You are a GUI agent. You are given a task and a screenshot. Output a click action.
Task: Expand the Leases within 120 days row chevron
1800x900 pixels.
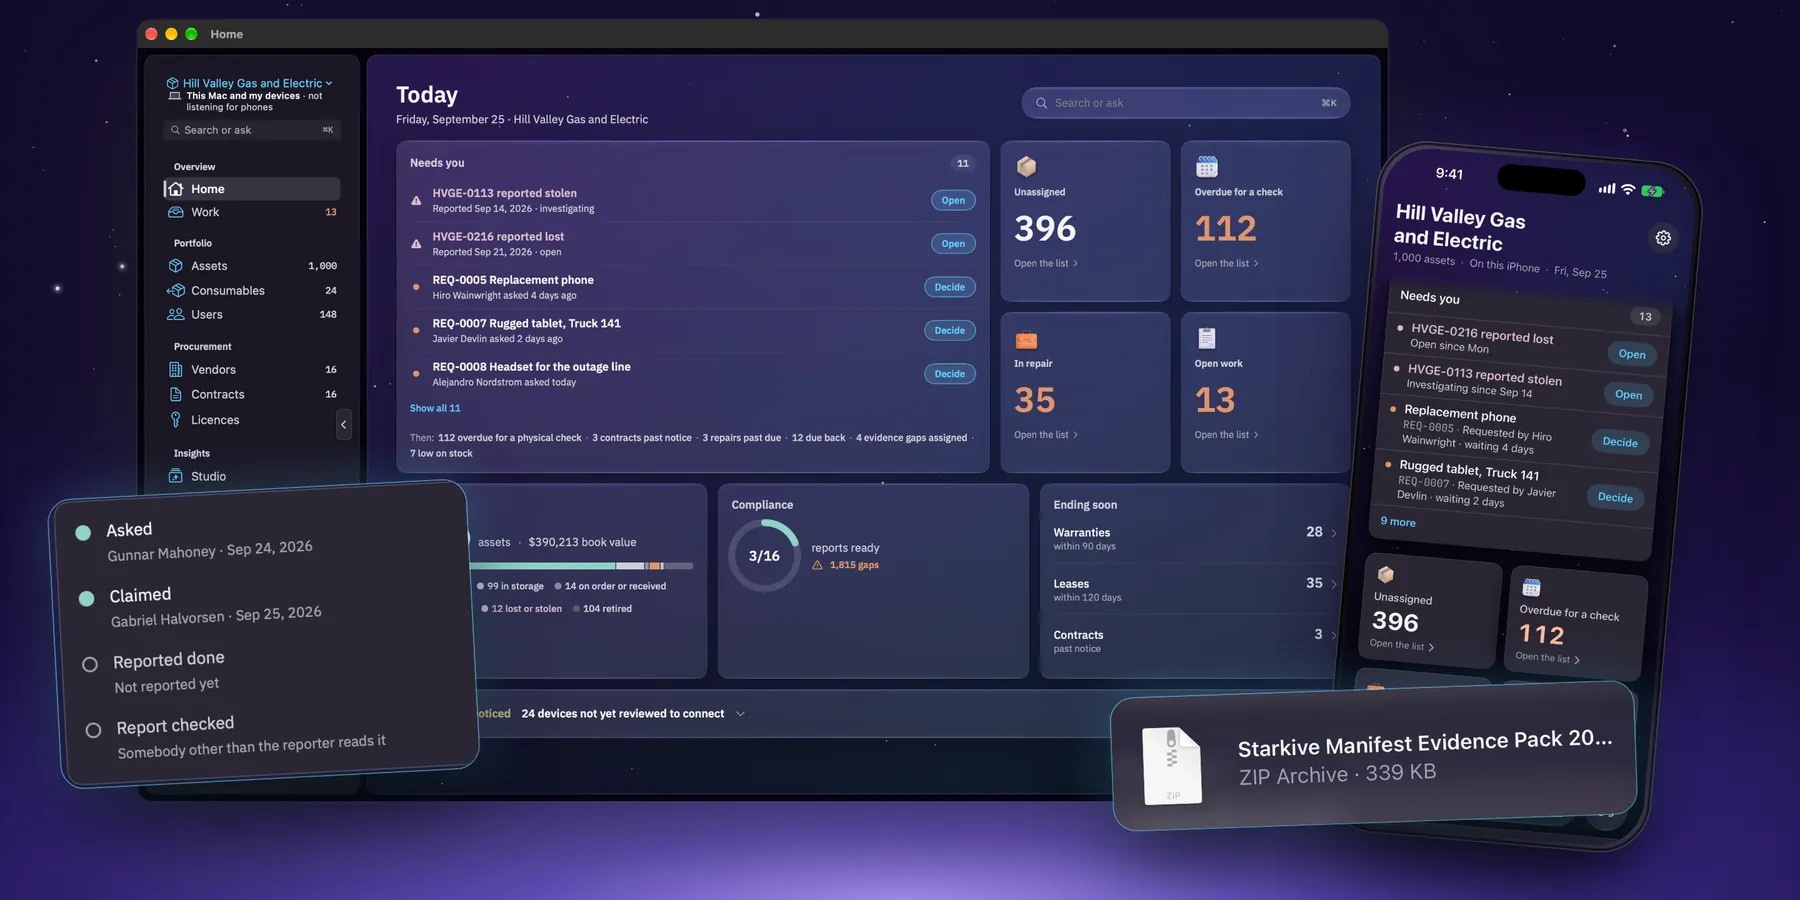pos(1334,584)
